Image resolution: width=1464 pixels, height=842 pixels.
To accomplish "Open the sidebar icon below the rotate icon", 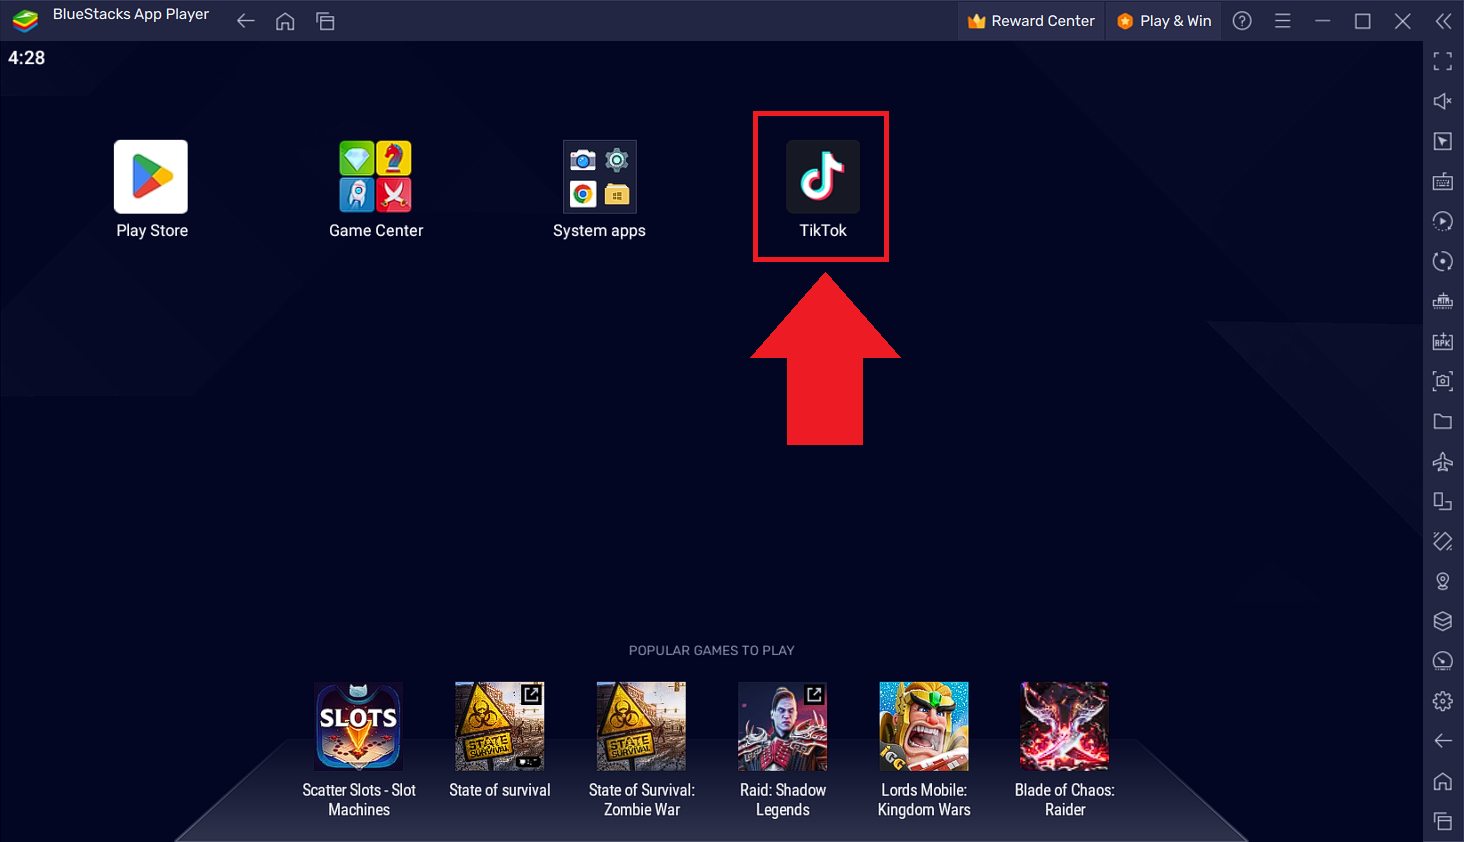I will (x=1442, y=541).
